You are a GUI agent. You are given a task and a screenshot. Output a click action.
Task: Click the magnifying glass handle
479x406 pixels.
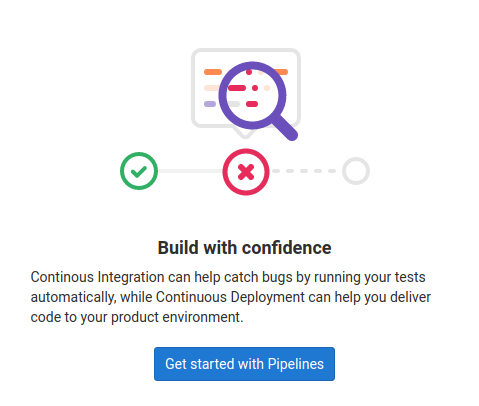point(286,128)
